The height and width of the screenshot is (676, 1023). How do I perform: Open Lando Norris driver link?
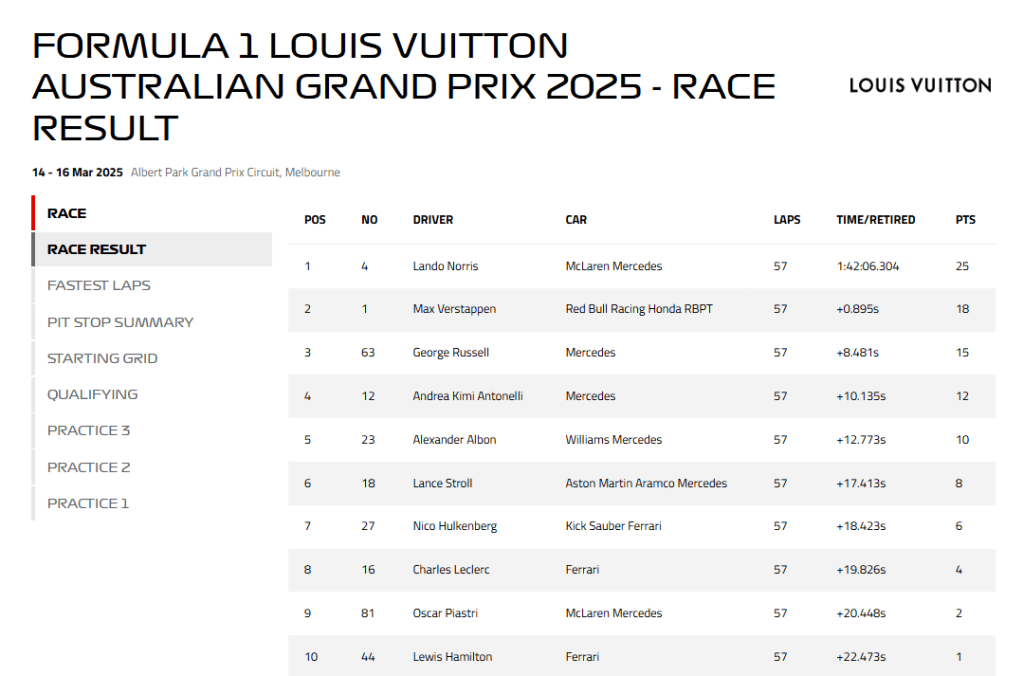(445, 267)
